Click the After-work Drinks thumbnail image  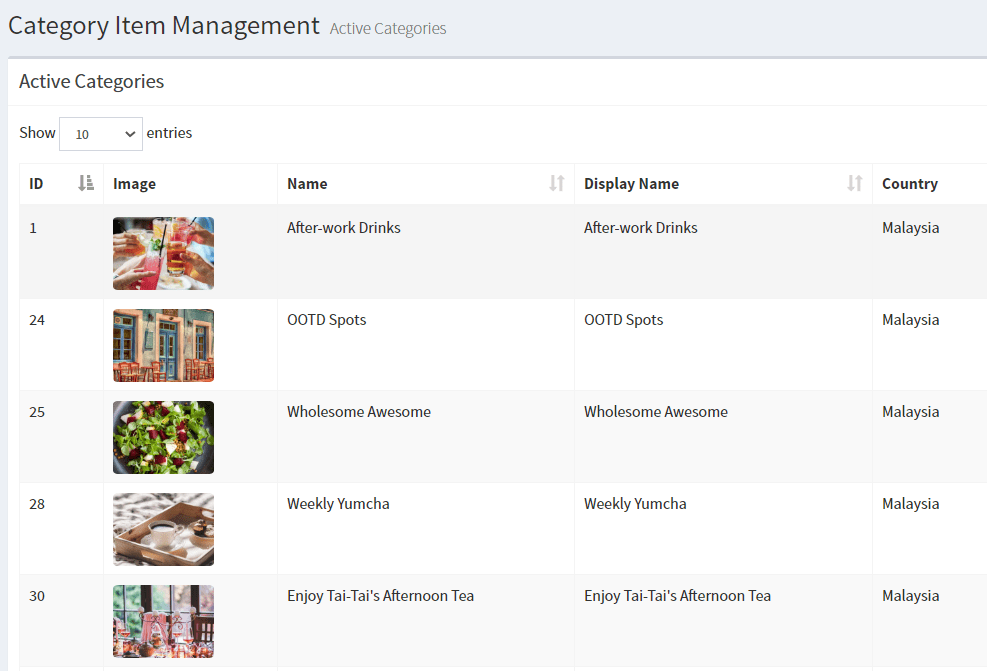point(163,253)
